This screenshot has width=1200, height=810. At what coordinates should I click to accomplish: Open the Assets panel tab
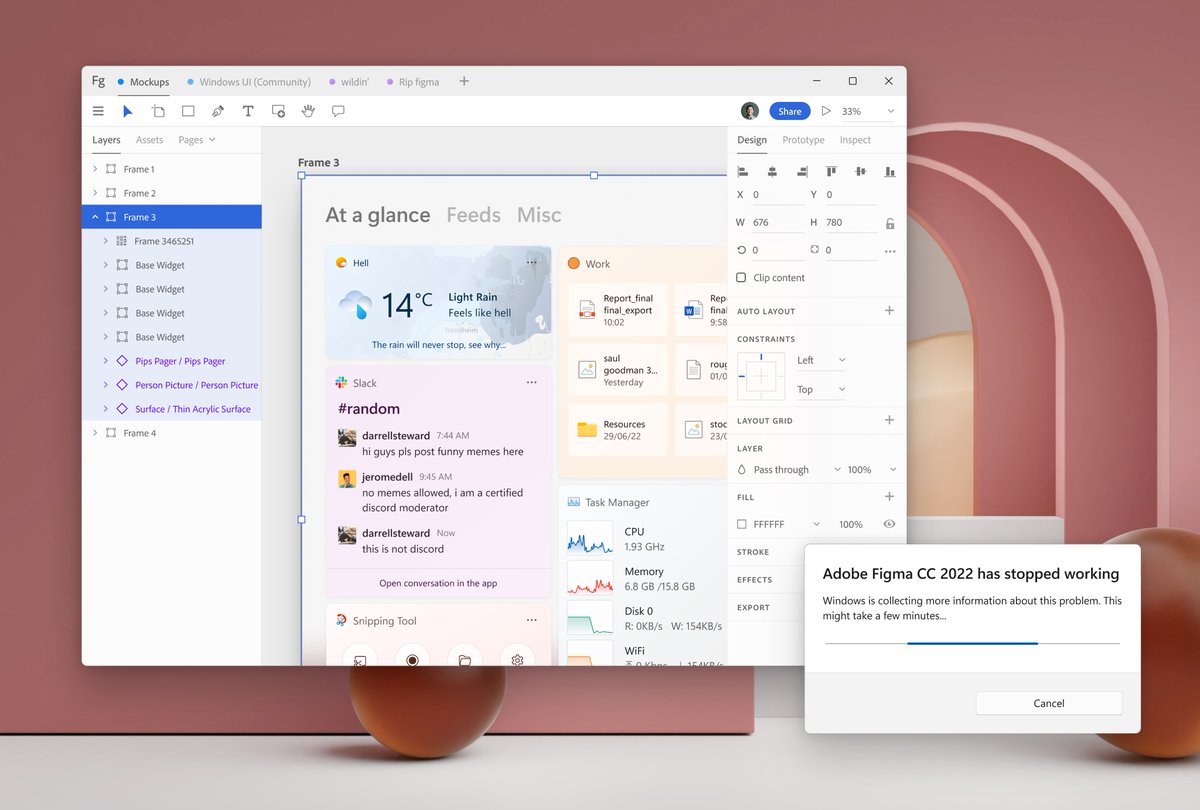click(149, 140)
